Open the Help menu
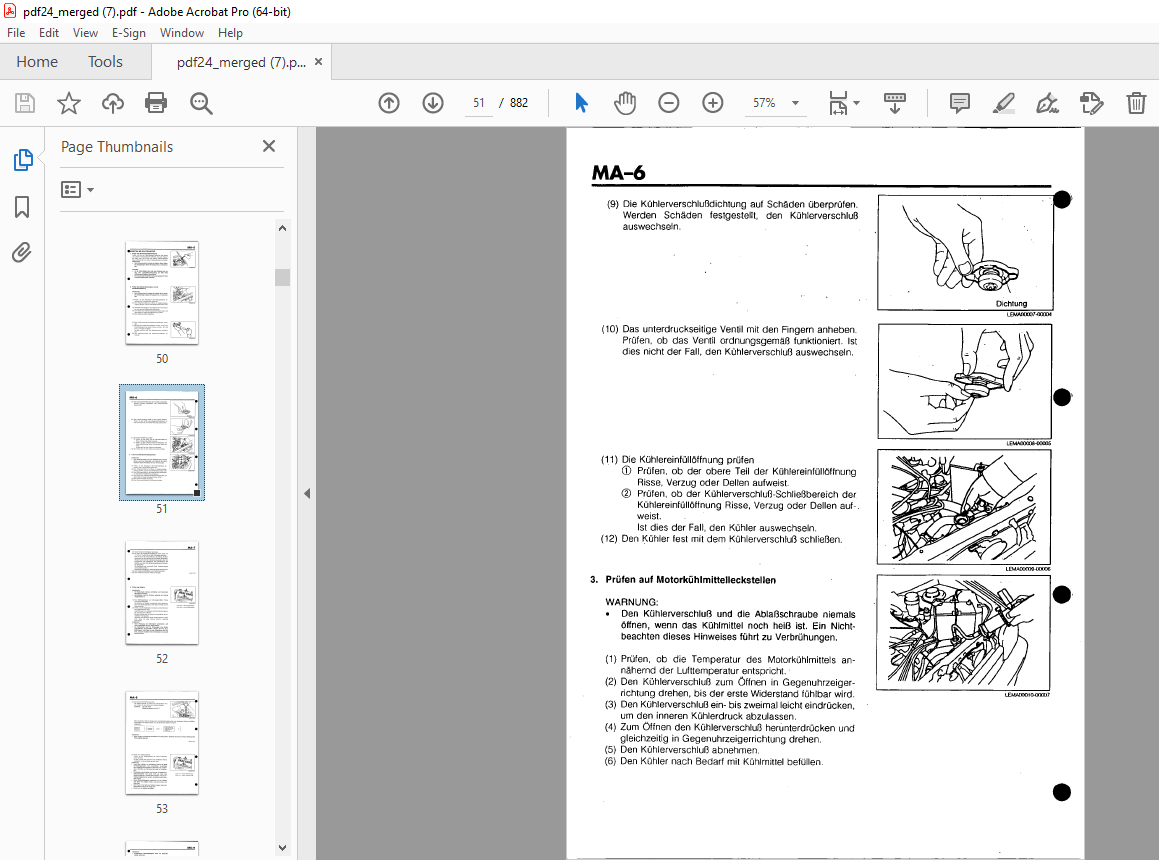The height and width of the screenshot is (860, 1159). (x=230, y=33)
